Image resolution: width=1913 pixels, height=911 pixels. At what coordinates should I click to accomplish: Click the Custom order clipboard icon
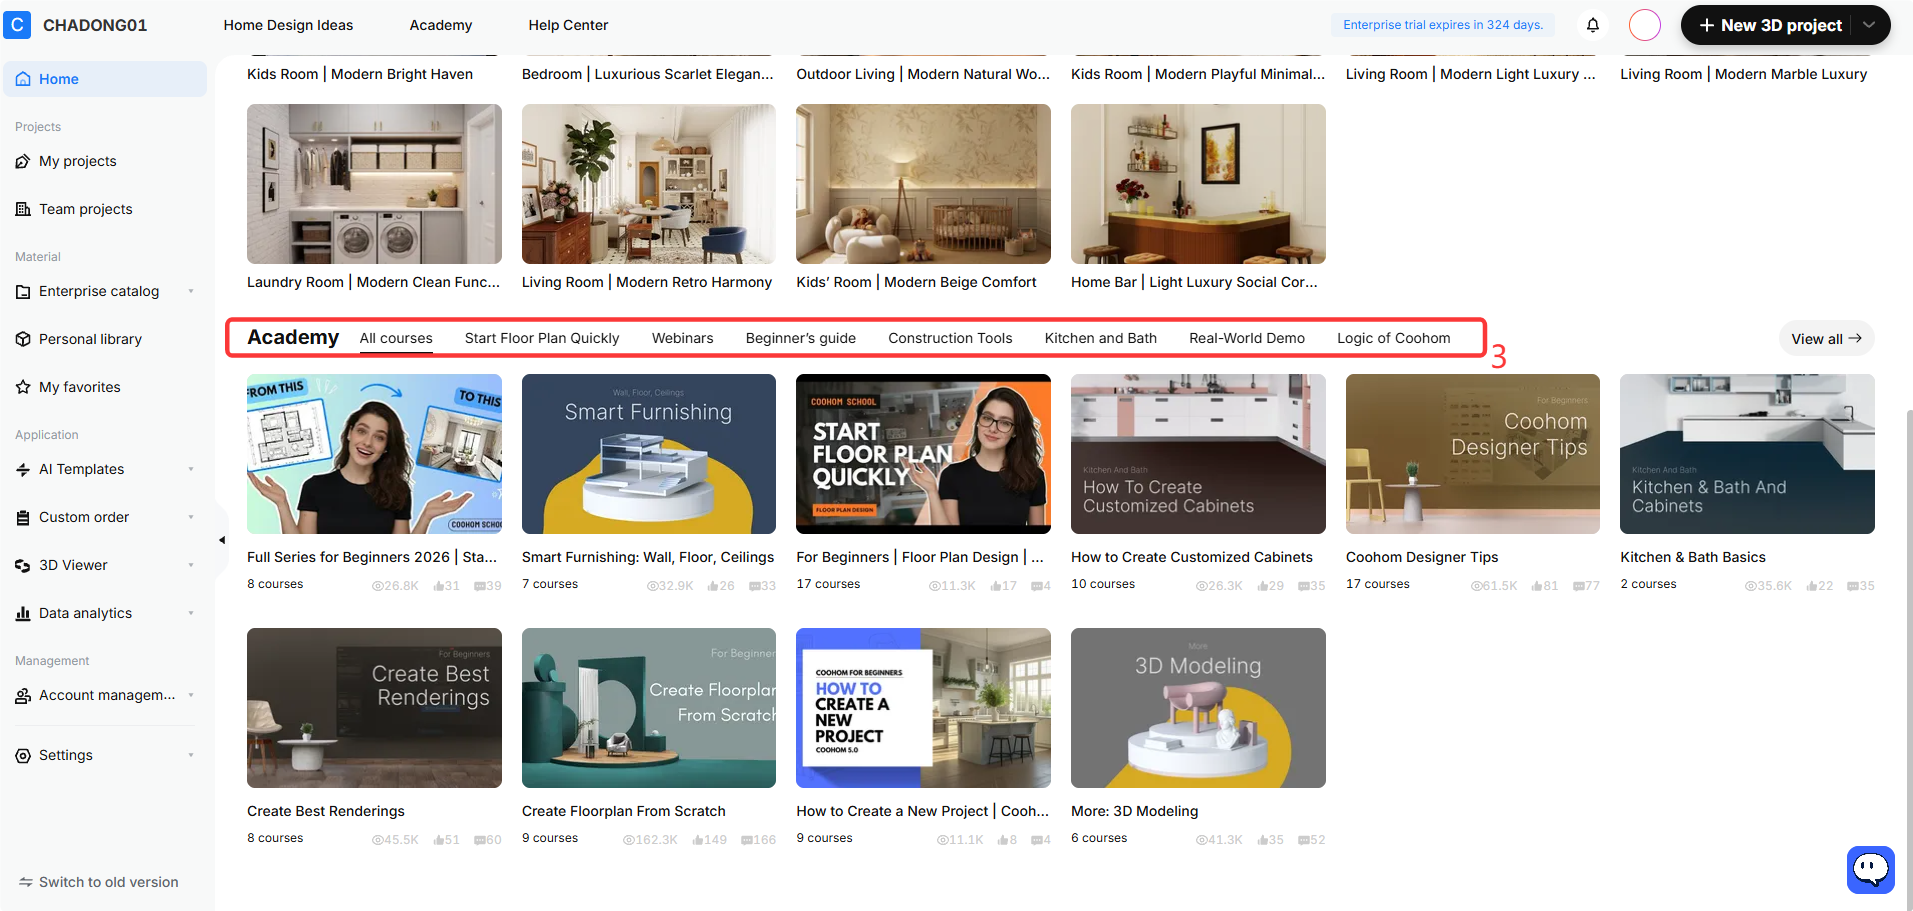point(23,517)
